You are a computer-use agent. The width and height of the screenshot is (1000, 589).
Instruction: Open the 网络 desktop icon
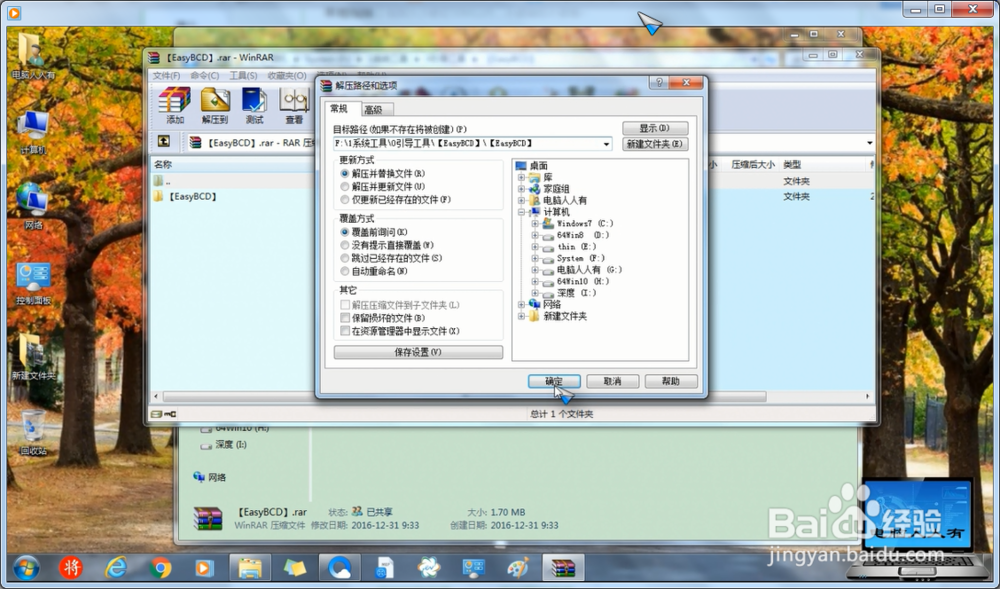pyautogui.click(x=33, y=206)
